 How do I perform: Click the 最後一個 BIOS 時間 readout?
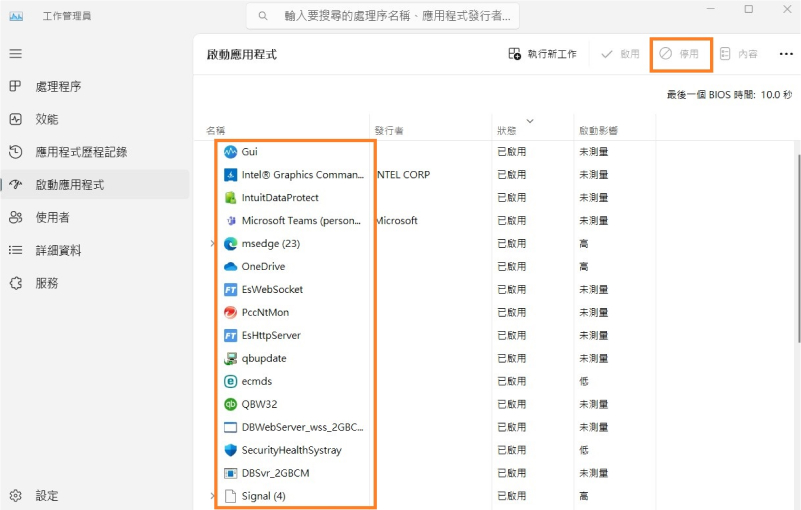coord(729,95)
